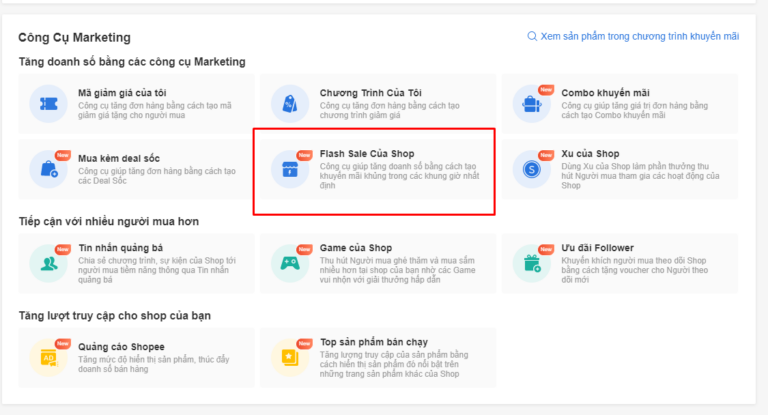Open the Top sản phẩm bán chạy title
Screen dimensions: 768x415
click(x=374, y=342)
